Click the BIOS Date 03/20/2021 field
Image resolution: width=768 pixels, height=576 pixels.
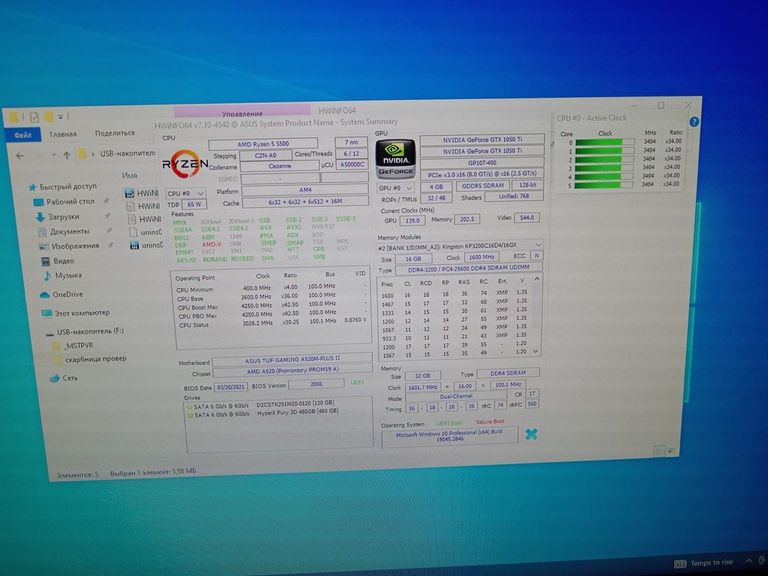tap(231, 387)
